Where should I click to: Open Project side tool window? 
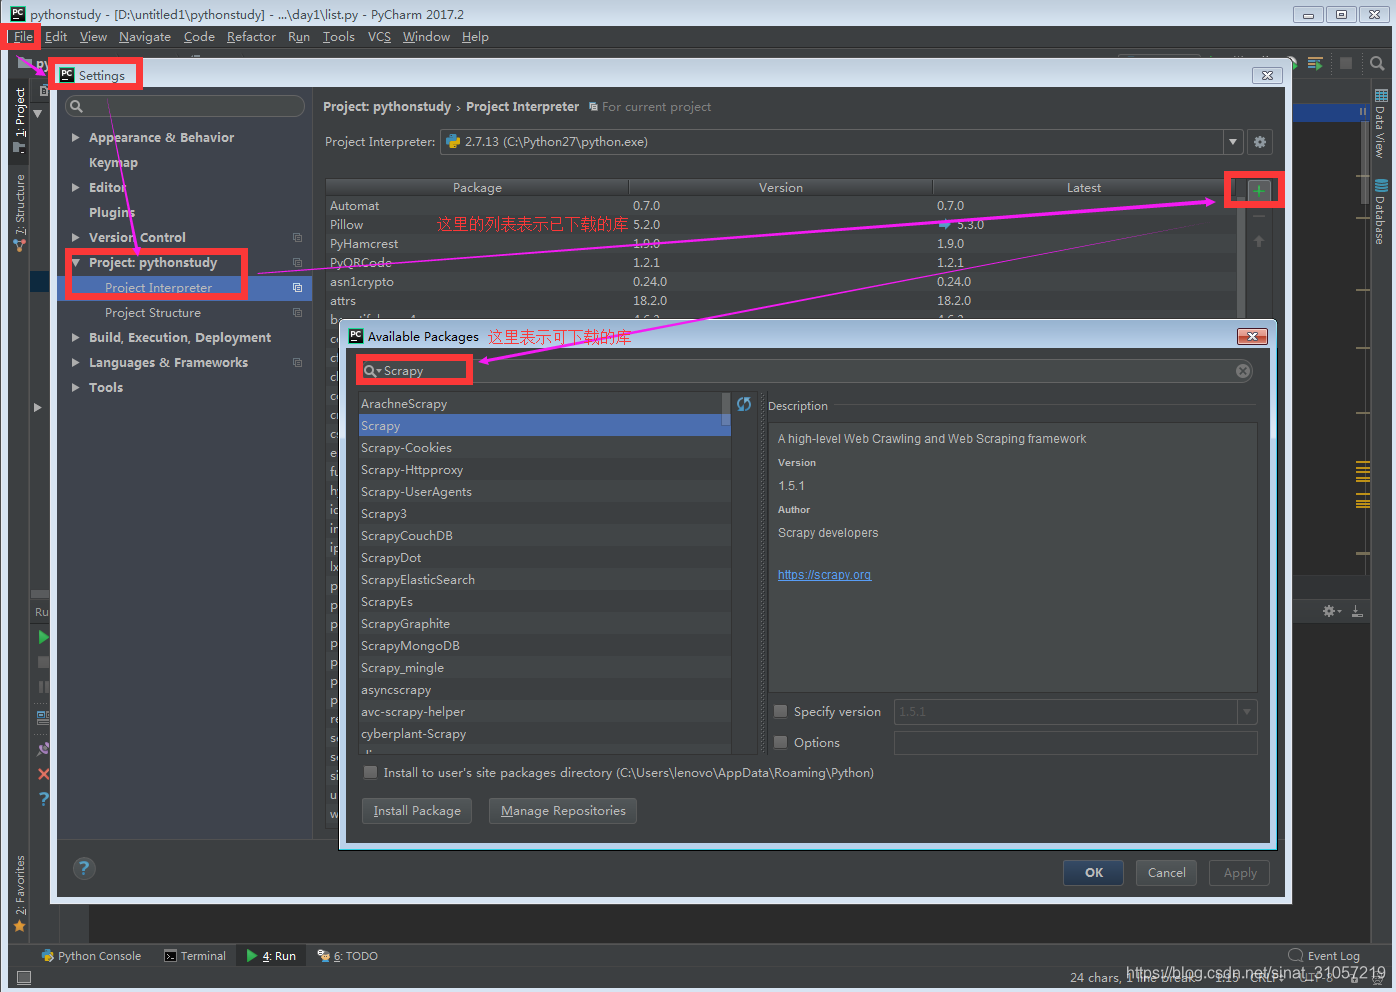click(19, 120)
